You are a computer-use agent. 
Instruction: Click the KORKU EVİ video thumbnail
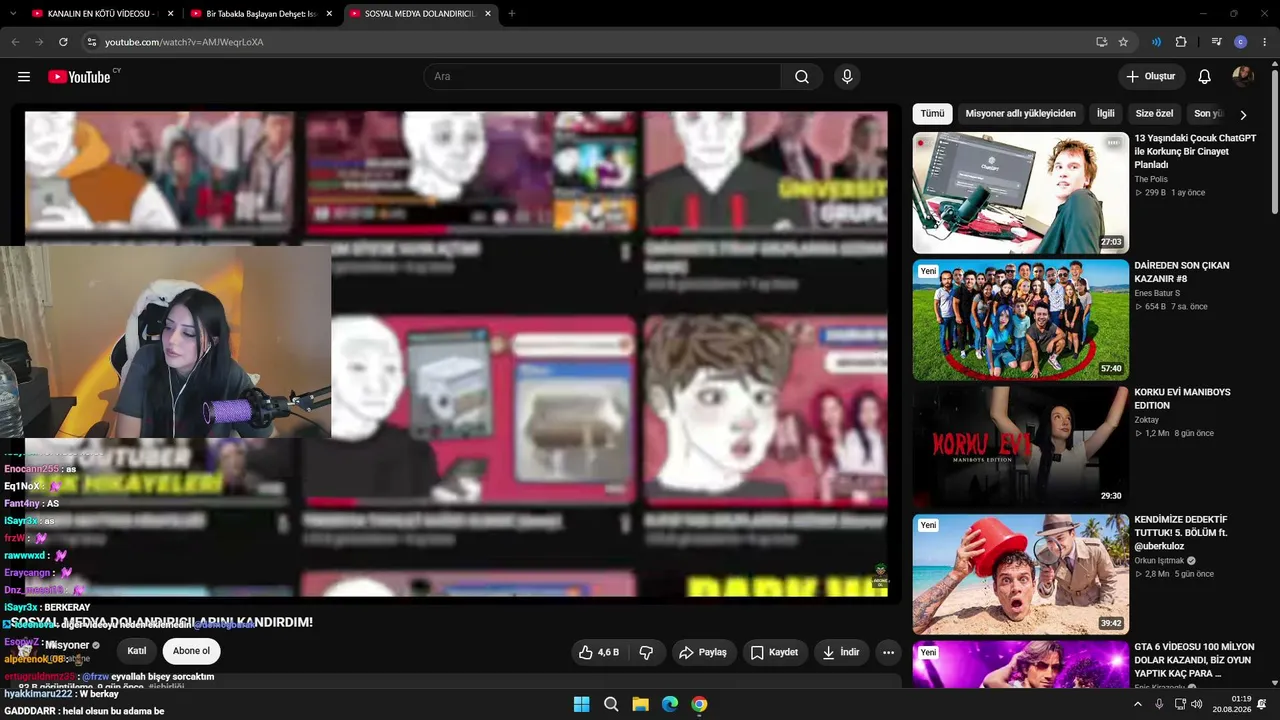pos(1021,447)
